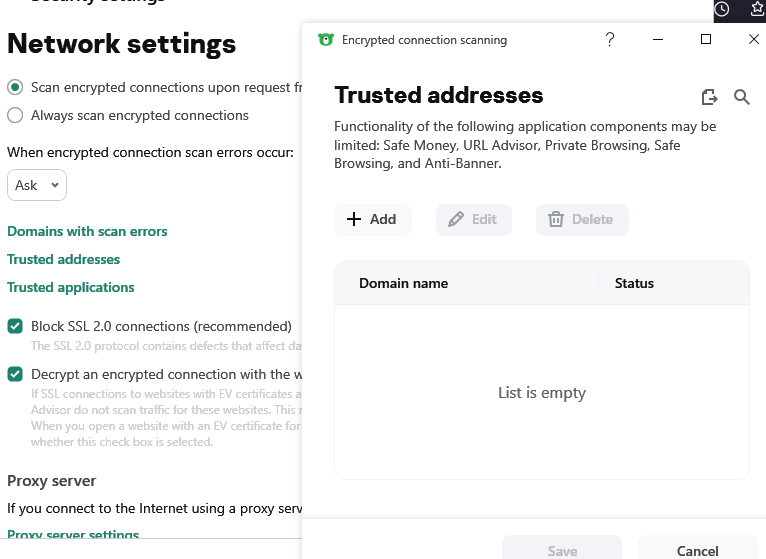
Task: Click the Status column header
Action: (x=634, y=283)
